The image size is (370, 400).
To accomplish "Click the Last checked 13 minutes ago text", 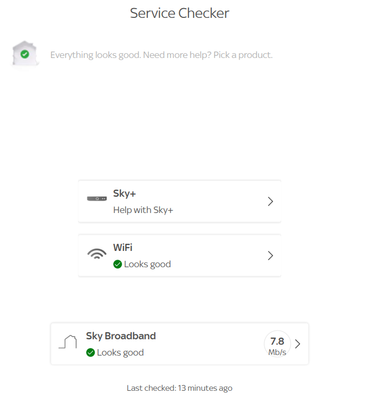I will 180,388.
